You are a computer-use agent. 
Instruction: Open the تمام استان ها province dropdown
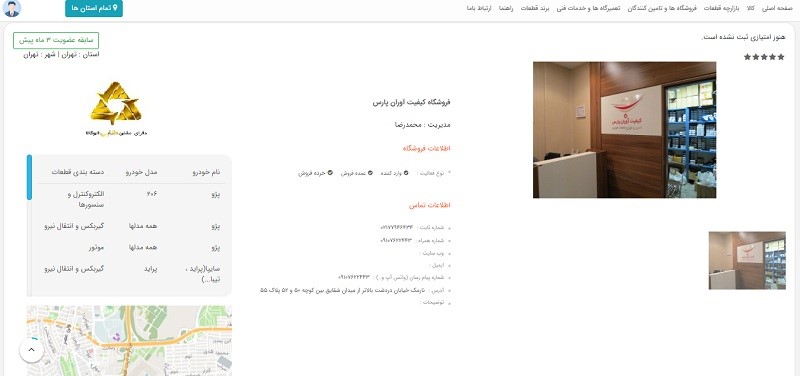[94, 8]
